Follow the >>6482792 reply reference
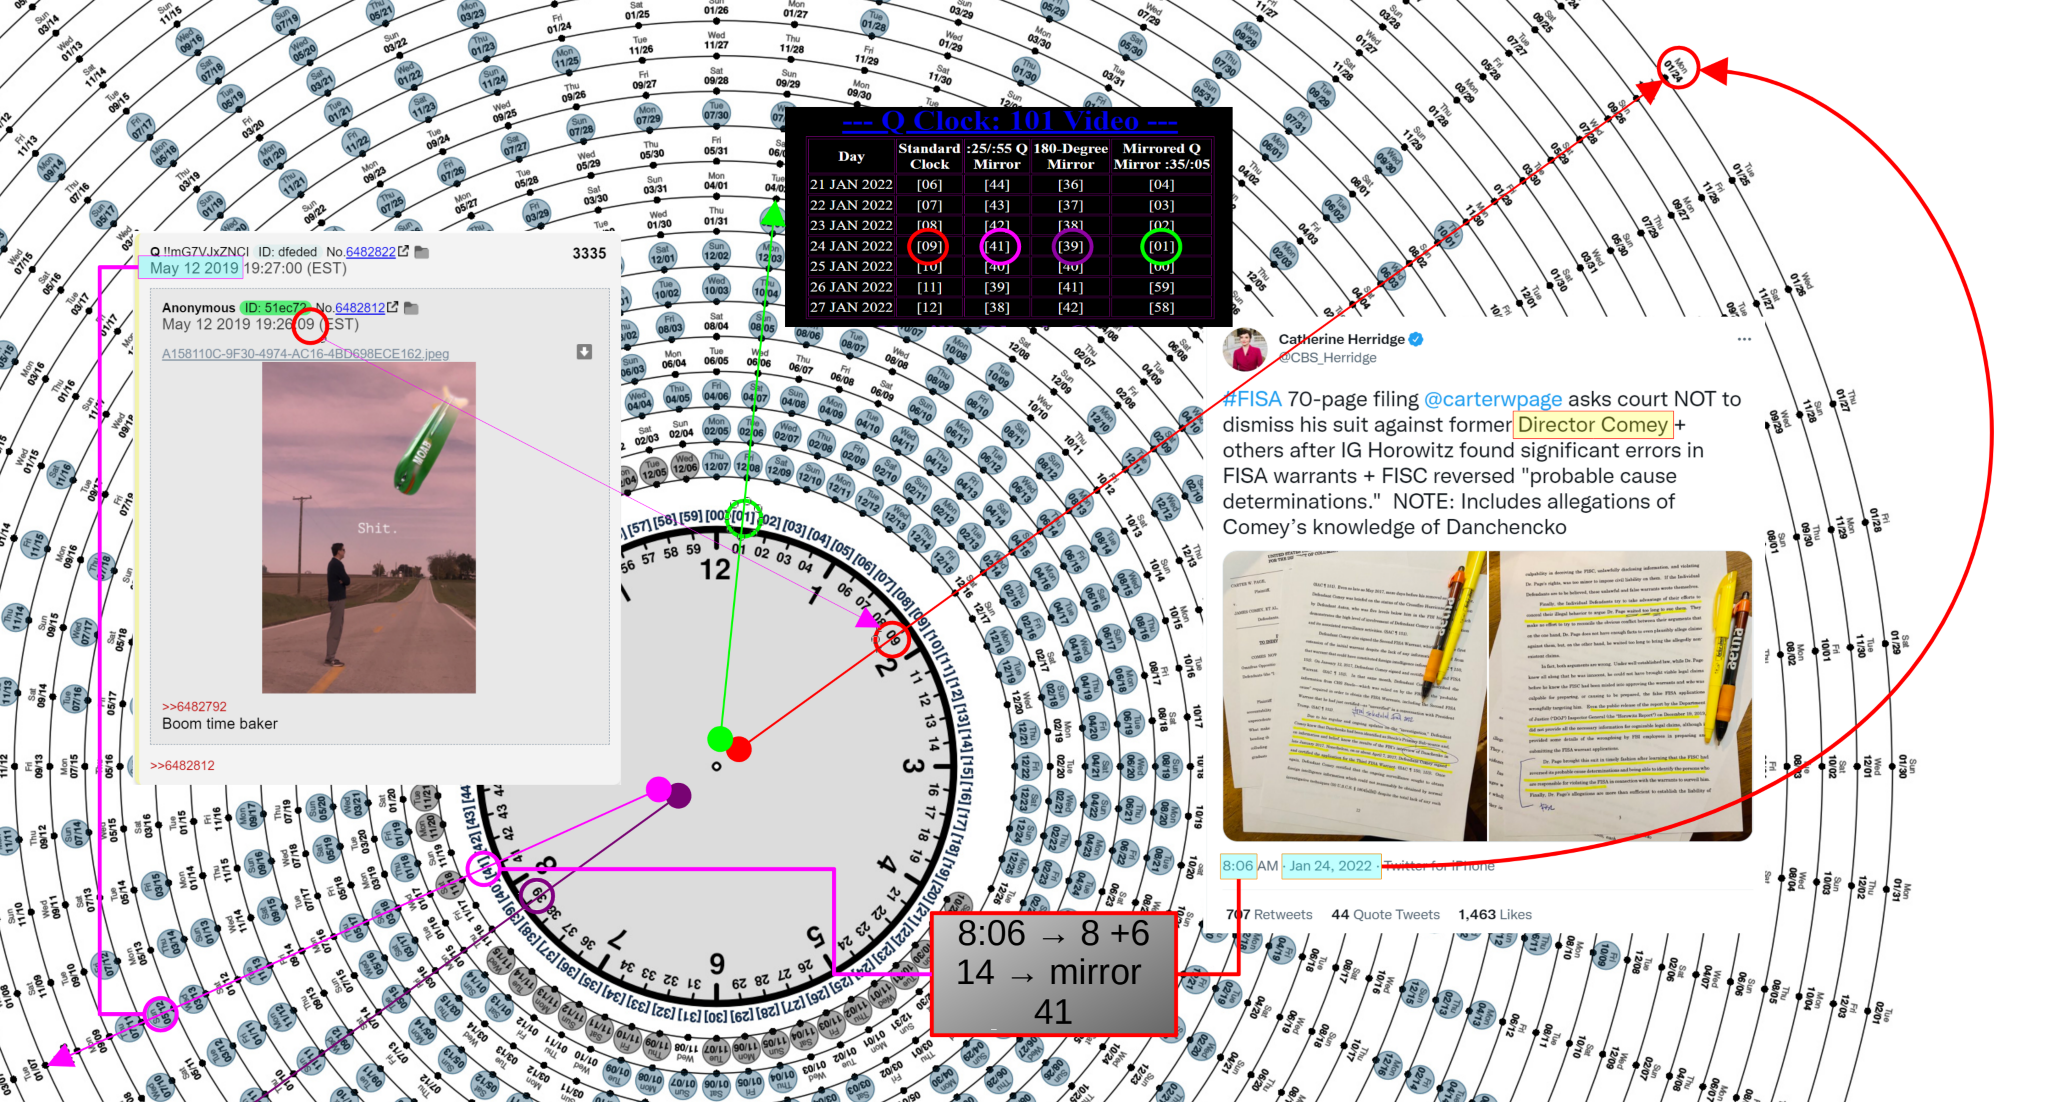Screen dimensions: 2047x1102 [194, 706]
